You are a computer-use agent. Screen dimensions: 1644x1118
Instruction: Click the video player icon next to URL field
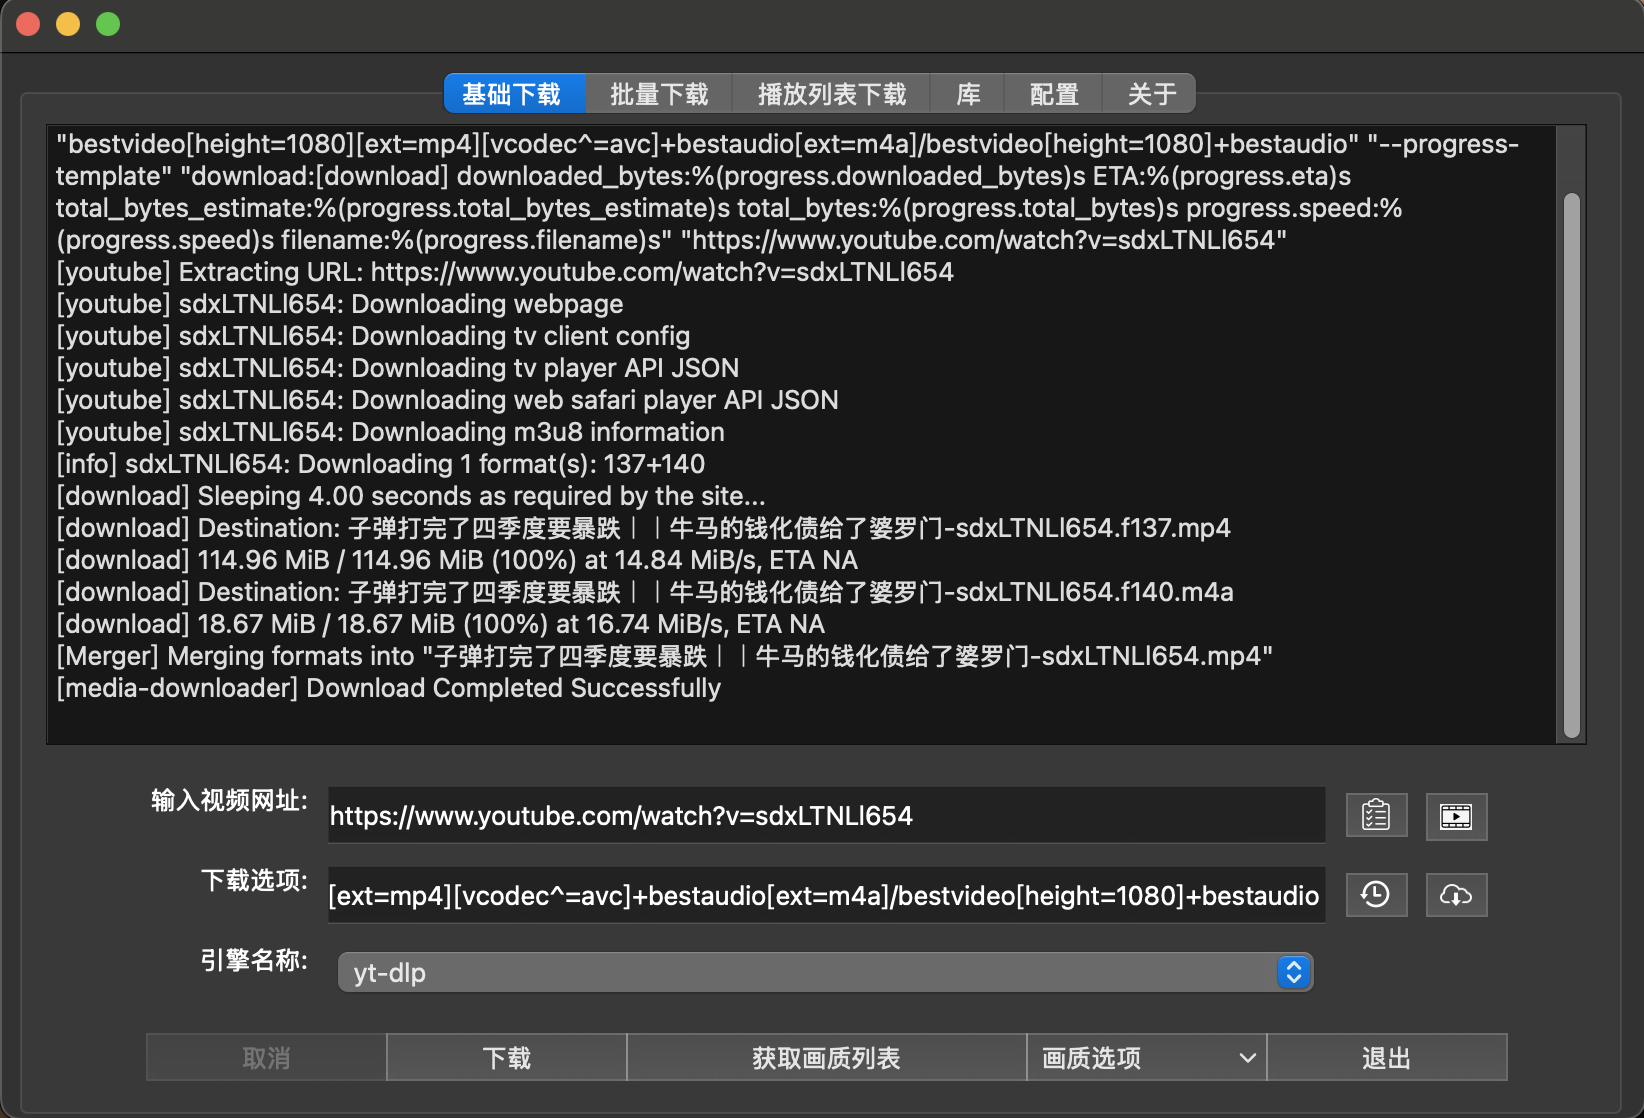pyautogui.click(x=1456, y=816)
